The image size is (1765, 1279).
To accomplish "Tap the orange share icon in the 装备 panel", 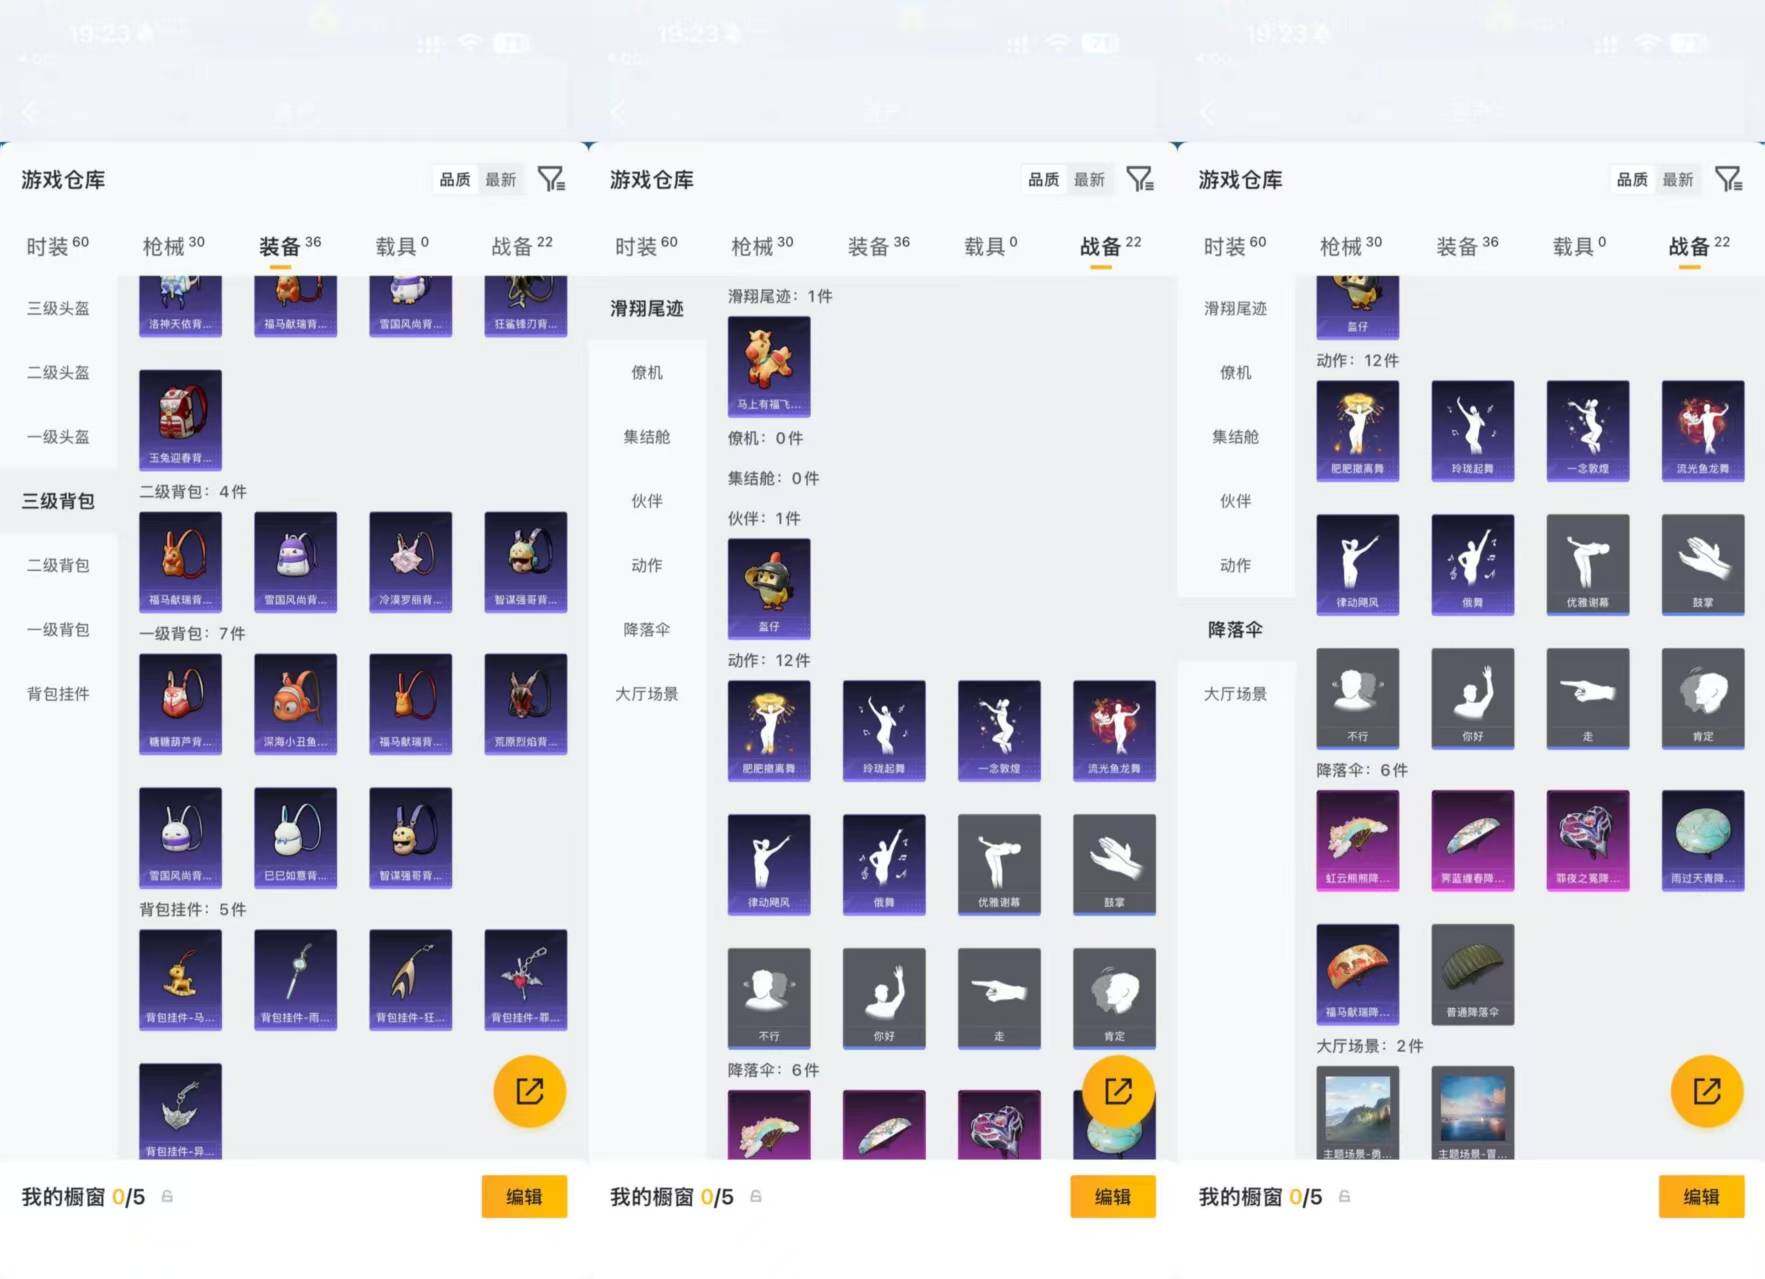I will click(530, 1091).
